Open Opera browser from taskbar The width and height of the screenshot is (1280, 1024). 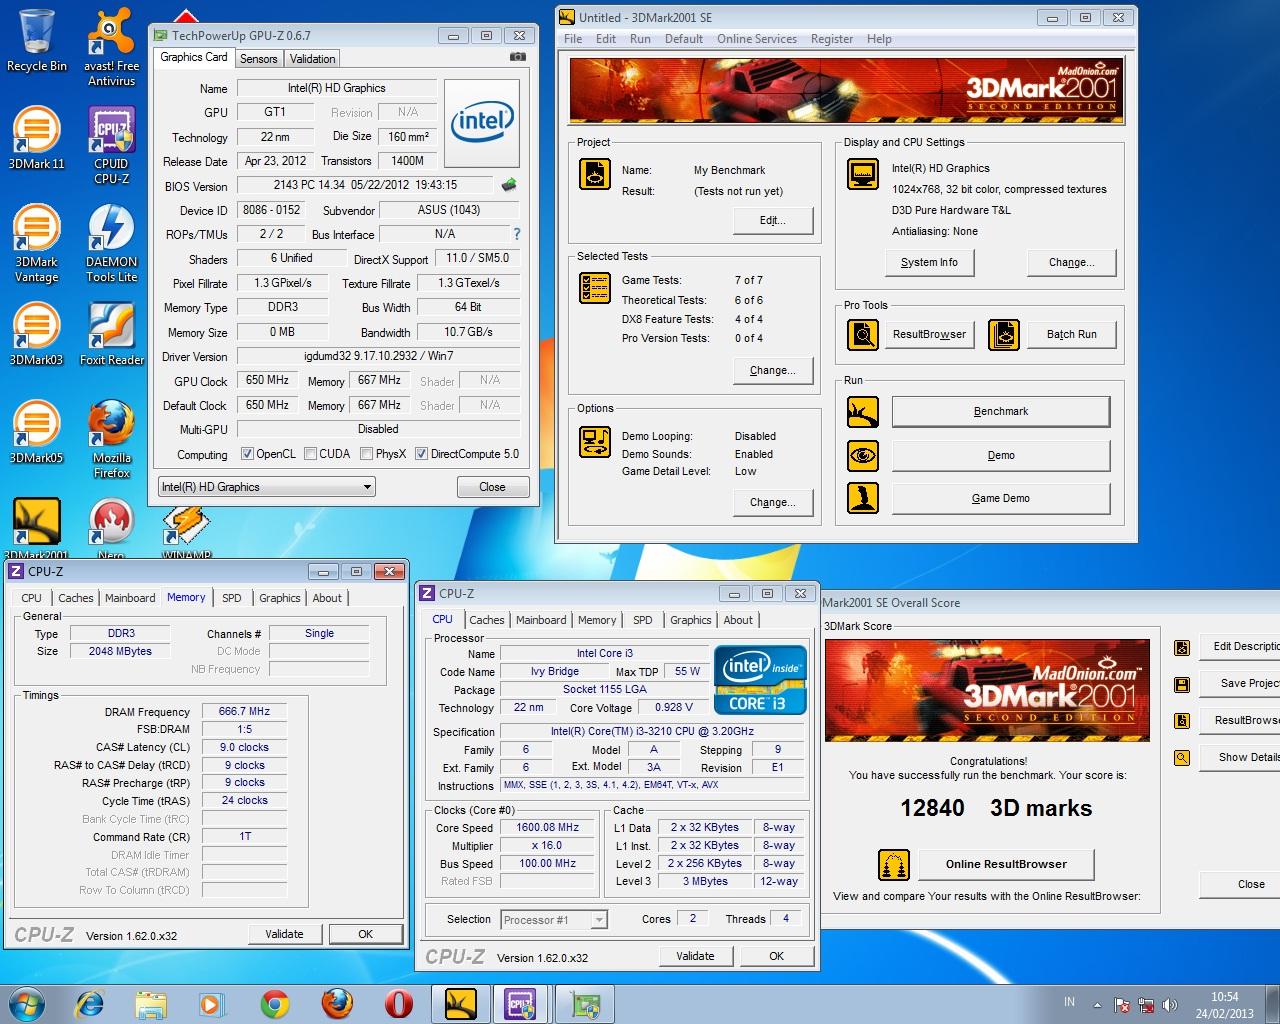(398, 1003)
